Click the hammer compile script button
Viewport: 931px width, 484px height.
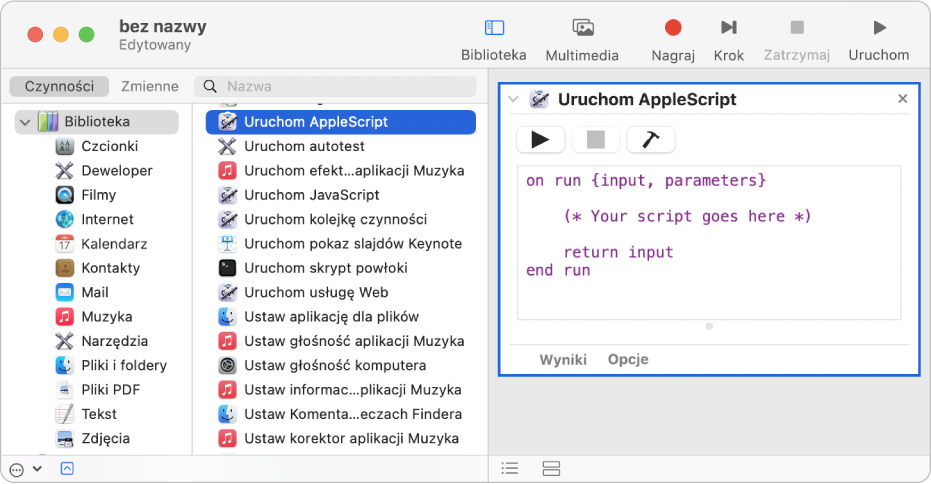(650, 140)
